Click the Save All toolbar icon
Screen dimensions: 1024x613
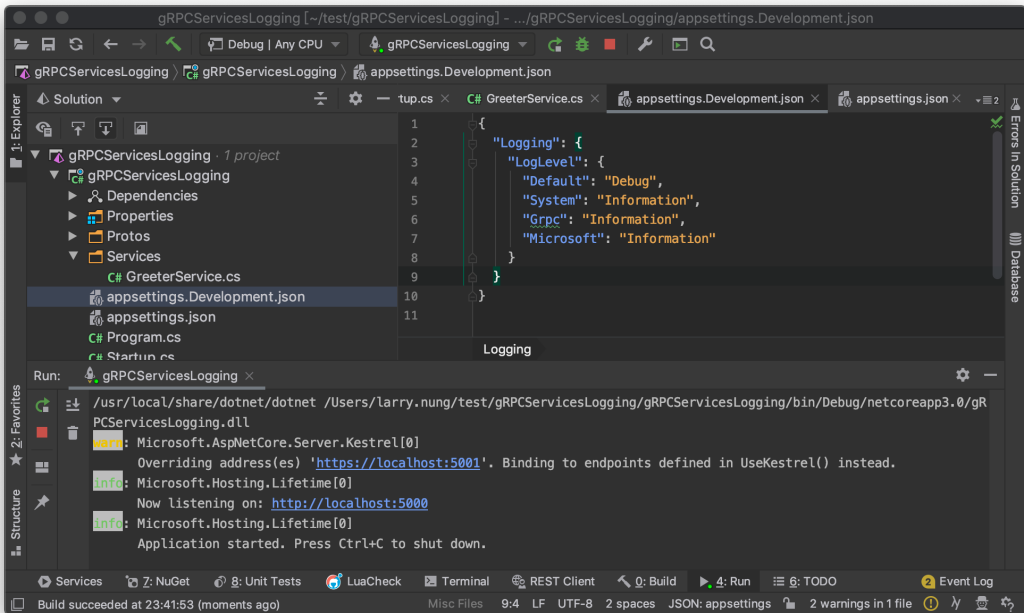[x=48, y=44]
